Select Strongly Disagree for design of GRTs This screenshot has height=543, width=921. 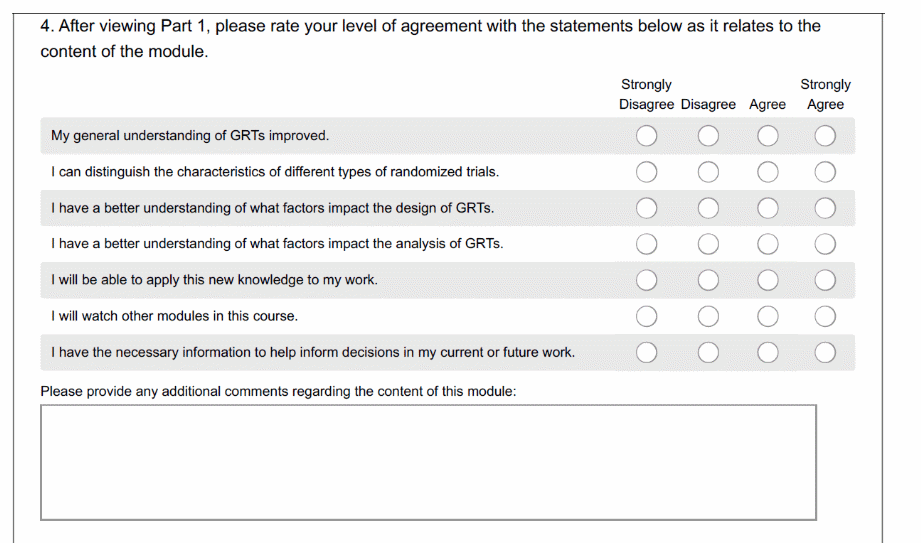point(646,208)
